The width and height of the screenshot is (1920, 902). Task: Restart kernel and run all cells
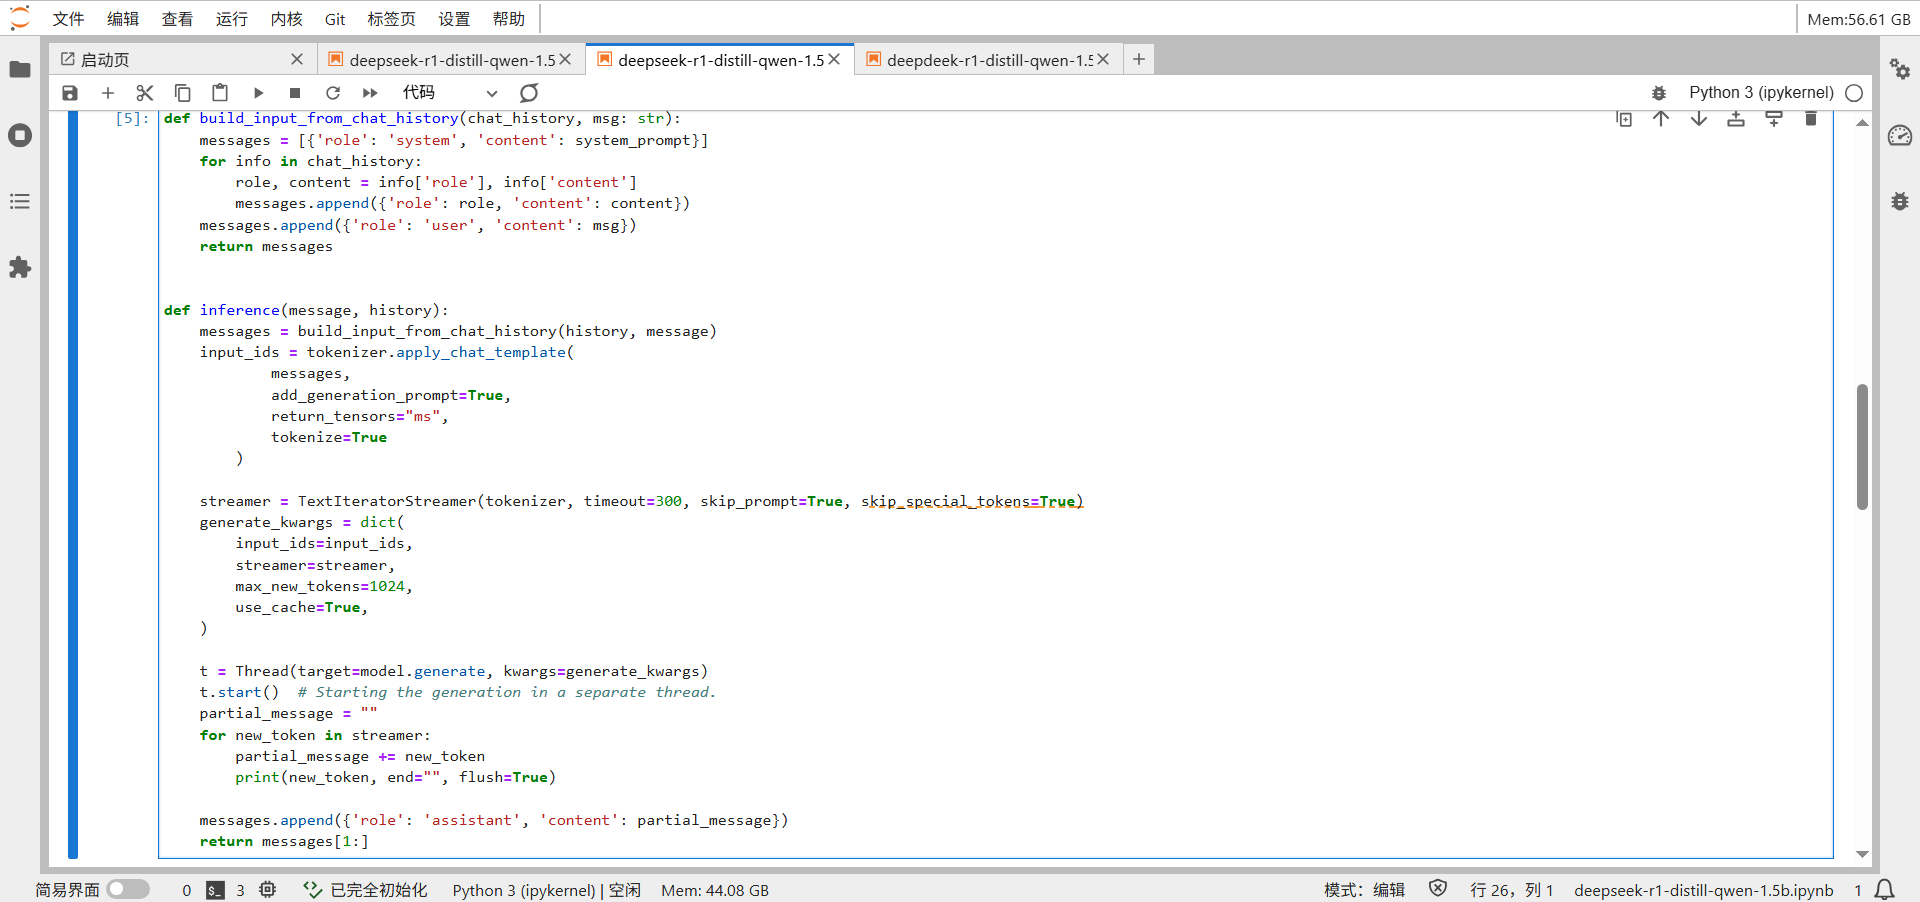[370, 93]
